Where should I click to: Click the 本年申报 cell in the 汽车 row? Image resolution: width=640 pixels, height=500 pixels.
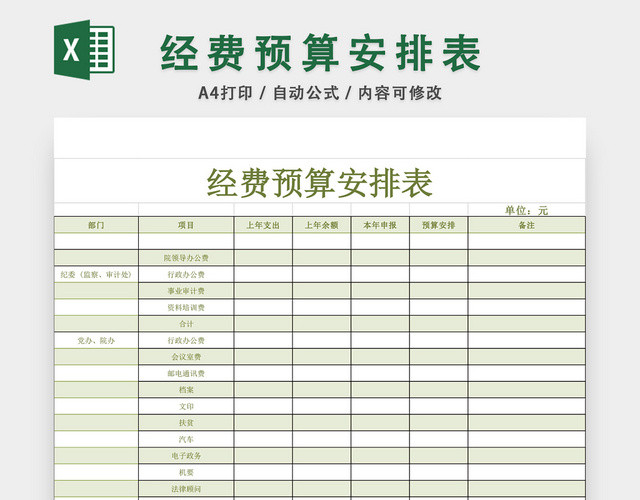click(x=380, y=439)
